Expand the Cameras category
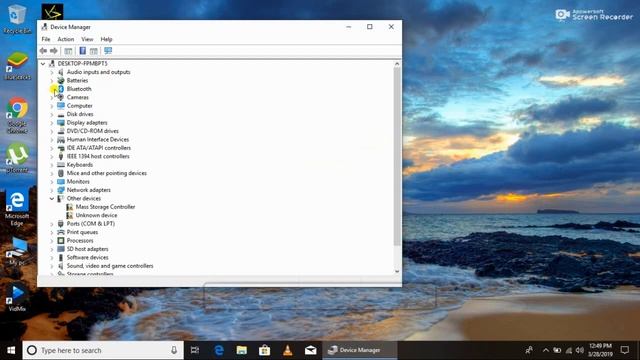Viewport: 640px width, 360px height. [x=52, y=98]
